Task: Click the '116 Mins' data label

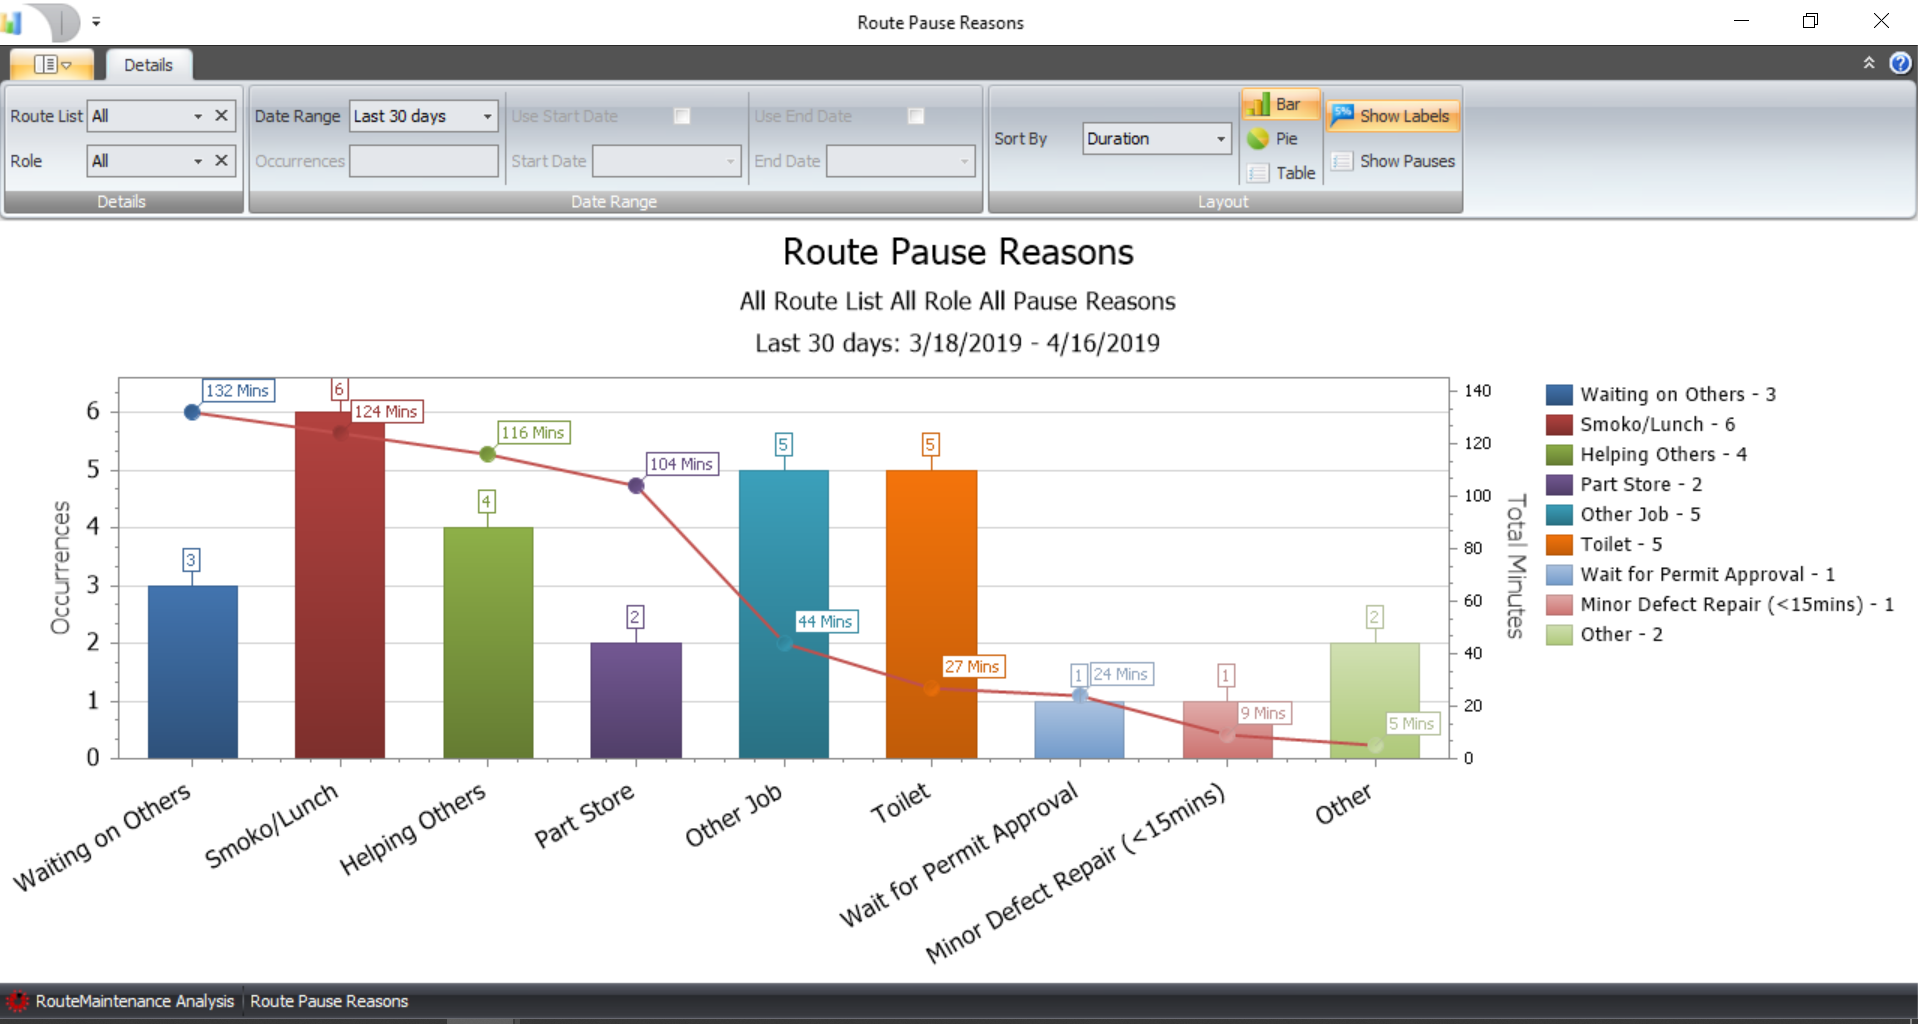Action: coord(534,432)
